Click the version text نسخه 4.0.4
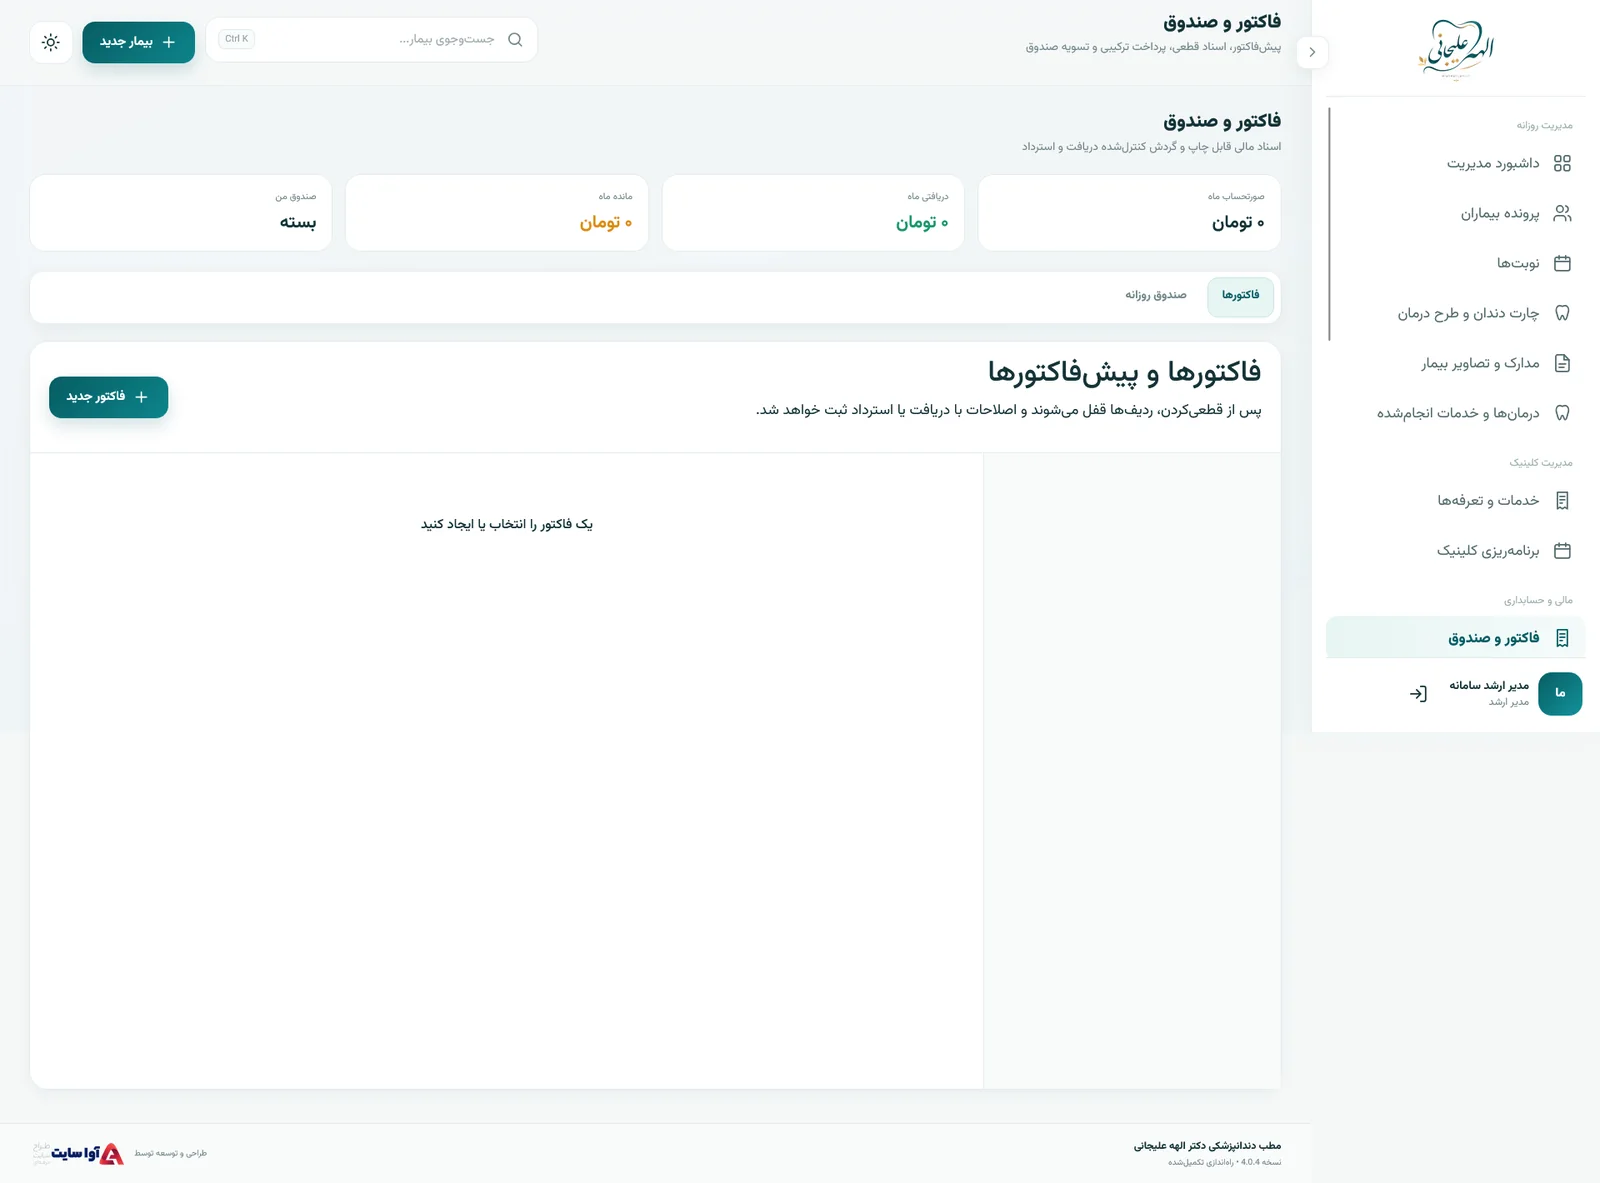The height and width of the screenshot is (1183, 1600). click(x=1261, y=1162)
